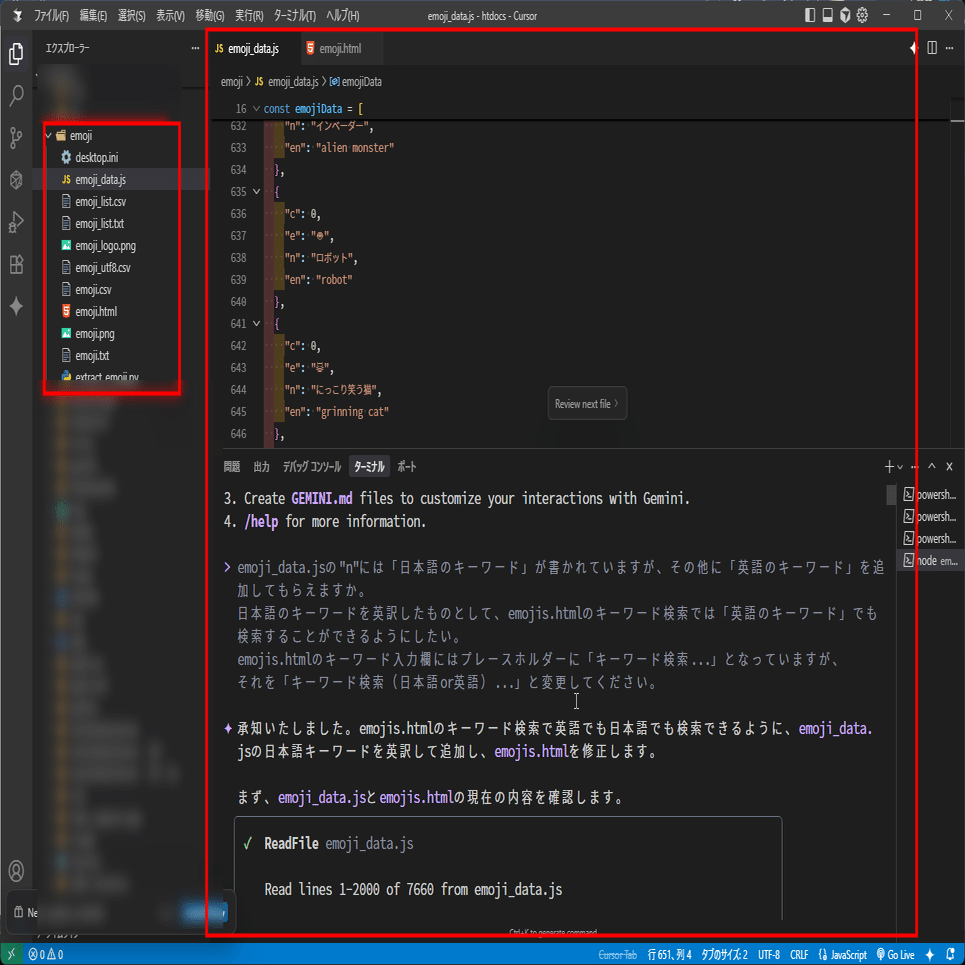The image size is (965, 965).
Task: Select the first powershell terminal instance
Action: click(x=931, y=495)
